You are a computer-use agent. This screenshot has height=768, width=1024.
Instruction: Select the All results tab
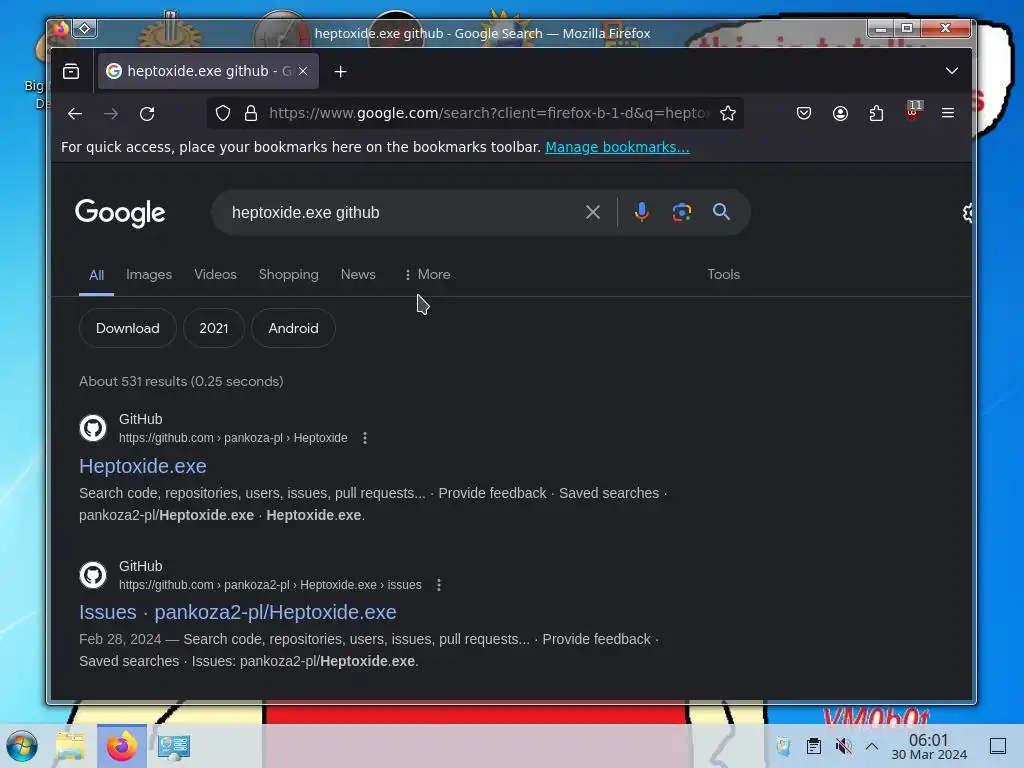click(x=96, y=276)
